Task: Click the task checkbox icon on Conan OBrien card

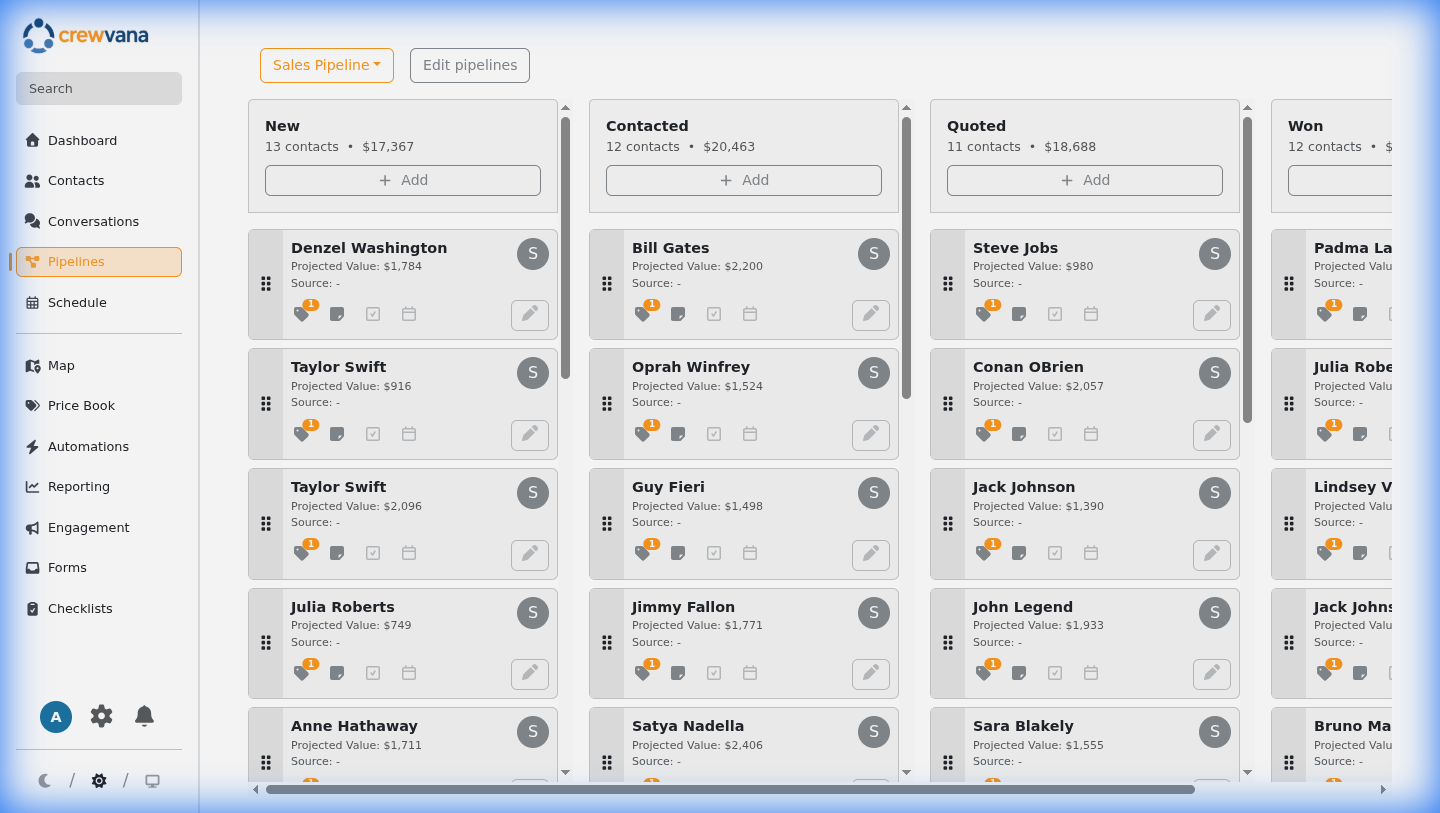Action: [1055, 434]
